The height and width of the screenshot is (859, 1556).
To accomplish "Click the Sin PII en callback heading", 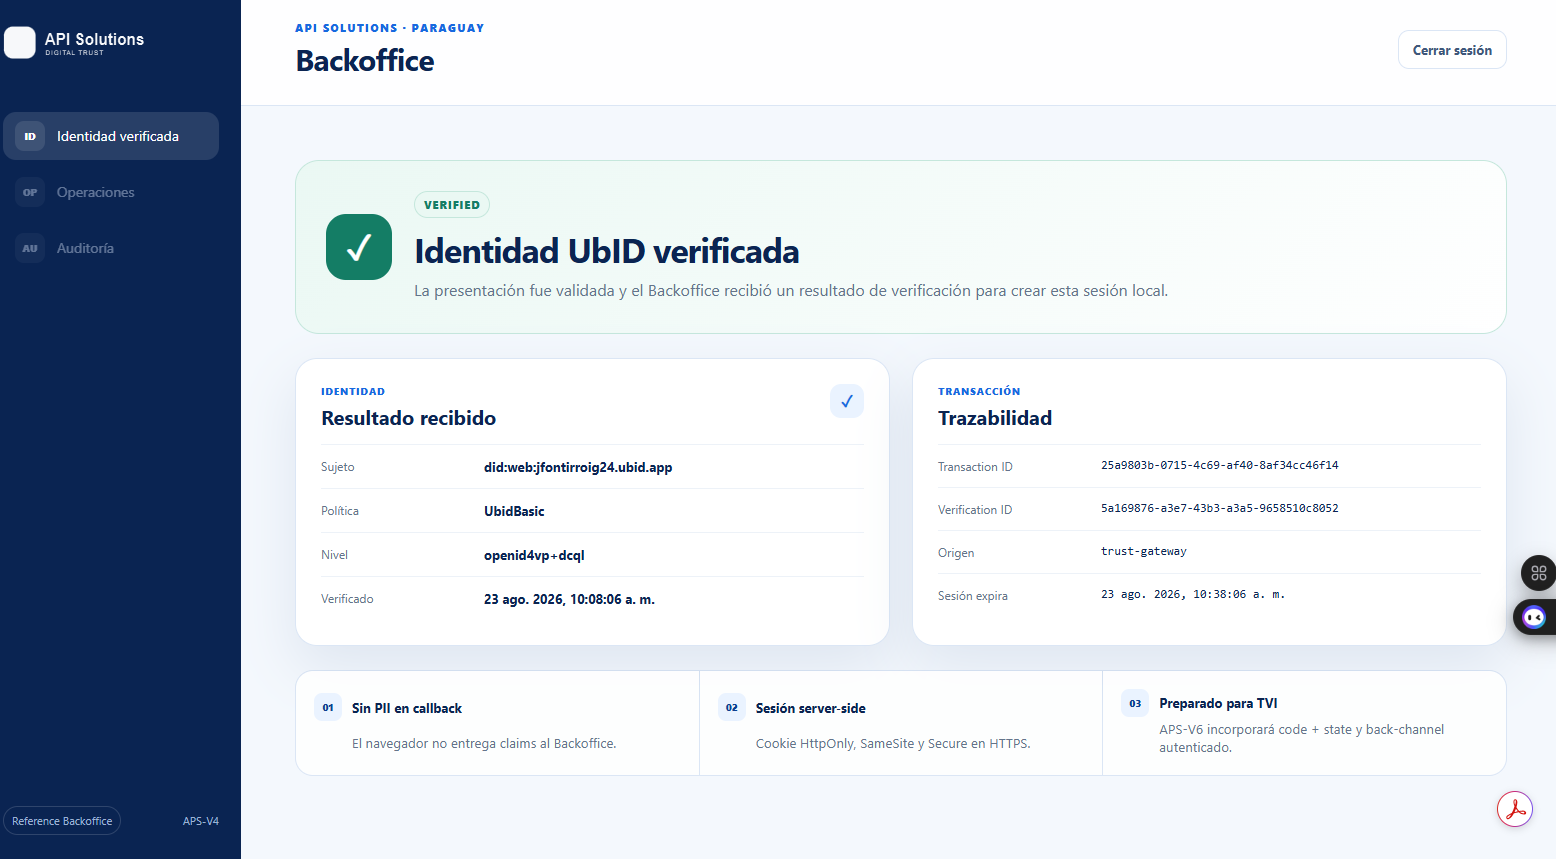I will 407,708.
